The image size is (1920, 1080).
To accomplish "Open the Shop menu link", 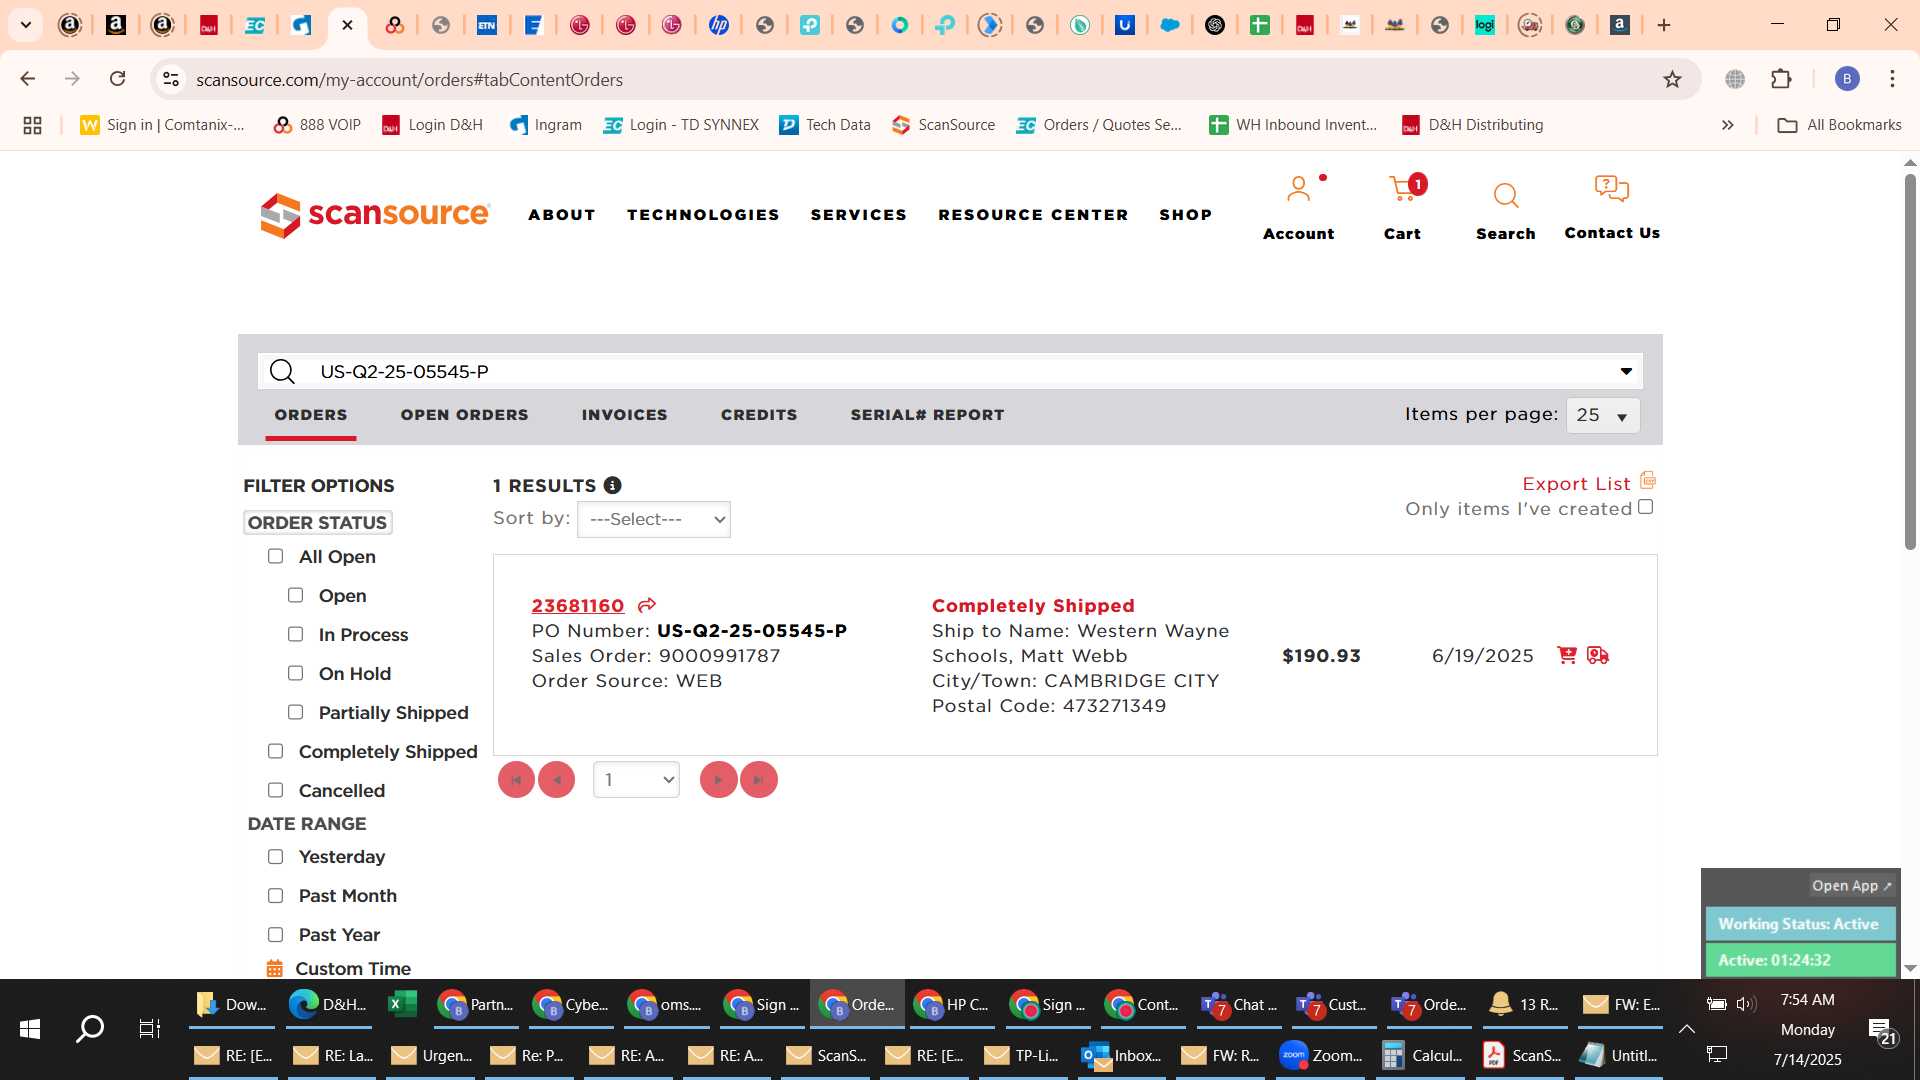I will pos(1185,215).
